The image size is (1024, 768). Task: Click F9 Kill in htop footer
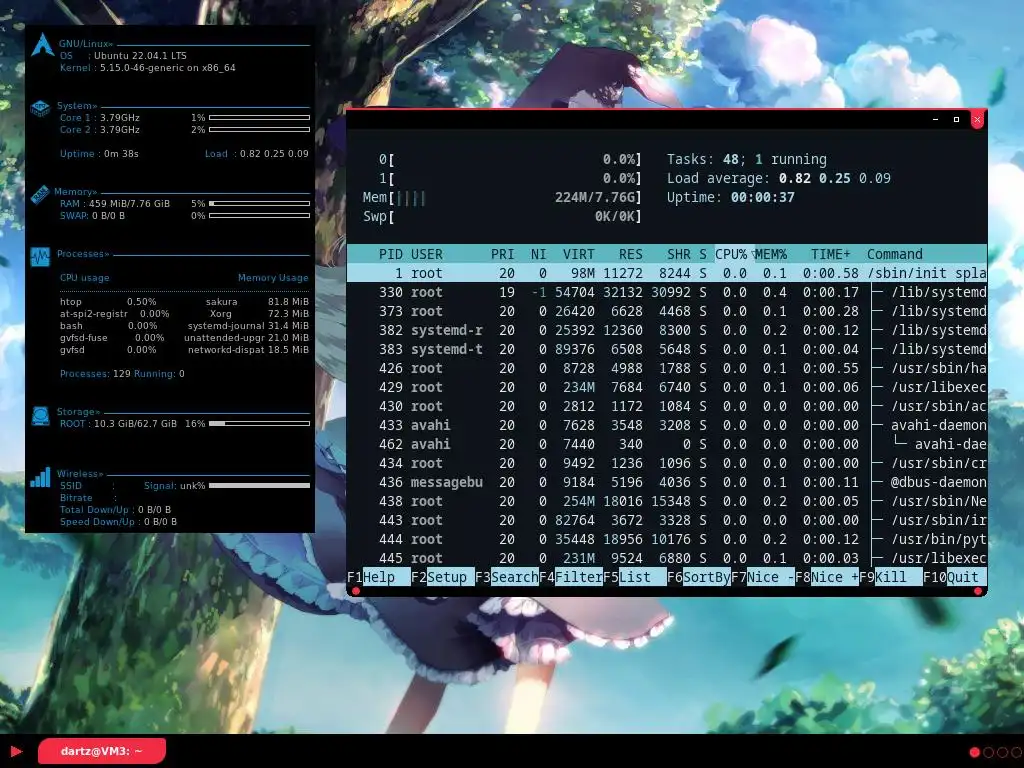pos(891,577)
